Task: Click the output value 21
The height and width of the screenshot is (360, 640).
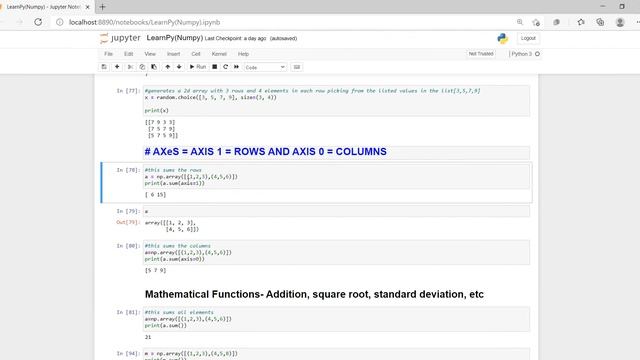Action: (148, 337)
